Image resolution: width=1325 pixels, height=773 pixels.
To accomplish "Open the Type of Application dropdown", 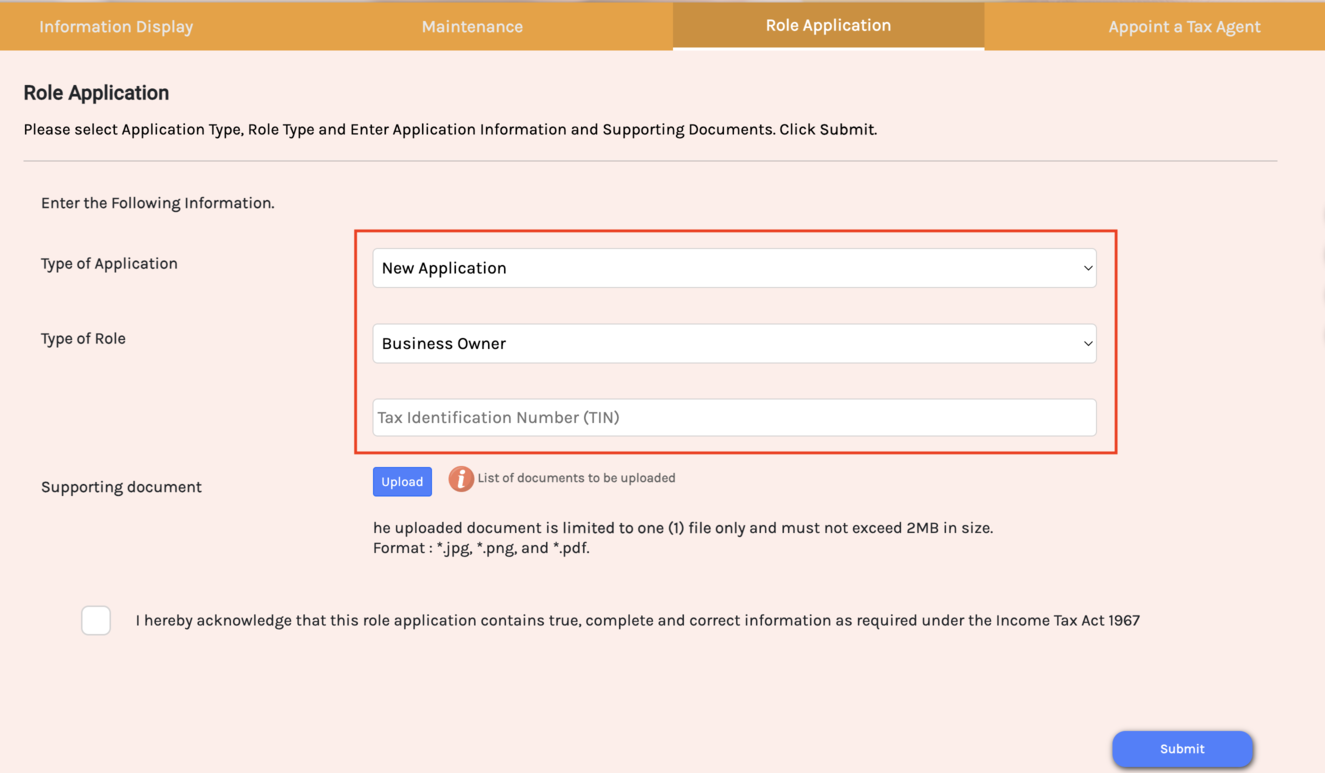I will [x=733, y=268].
